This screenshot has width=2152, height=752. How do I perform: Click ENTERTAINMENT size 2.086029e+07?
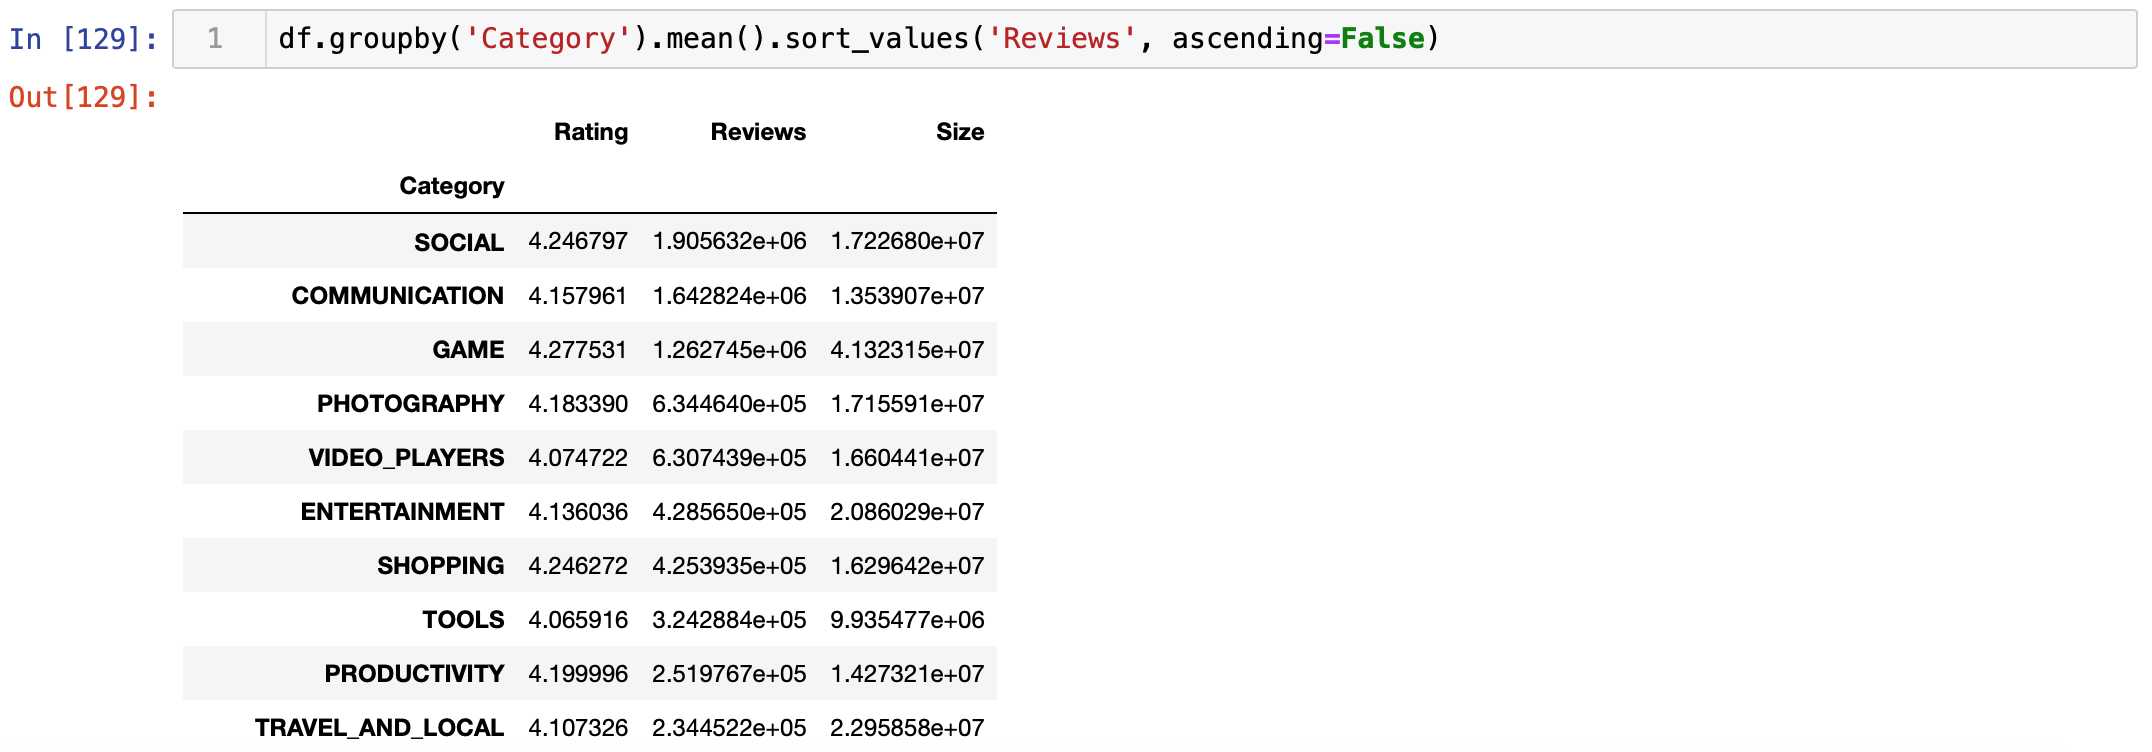click(x=907, y=512)
